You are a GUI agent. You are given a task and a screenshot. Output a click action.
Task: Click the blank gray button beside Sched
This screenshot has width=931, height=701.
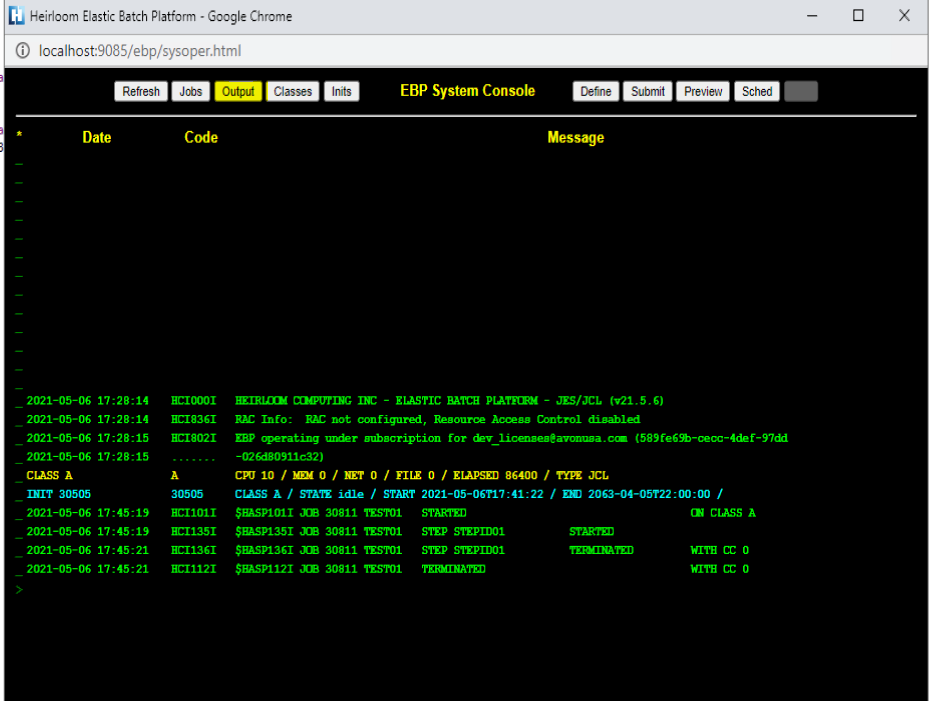pyautogui.click(x=801, y=91)
